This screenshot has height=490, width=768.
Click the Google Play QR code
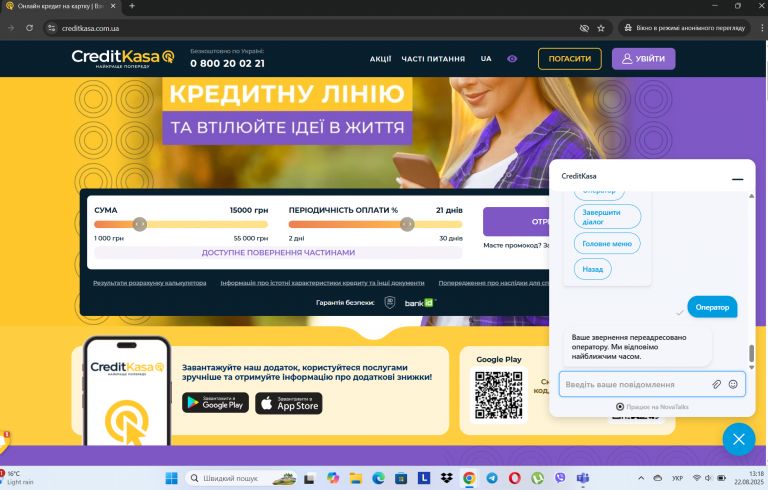click(x=499, y=395)
